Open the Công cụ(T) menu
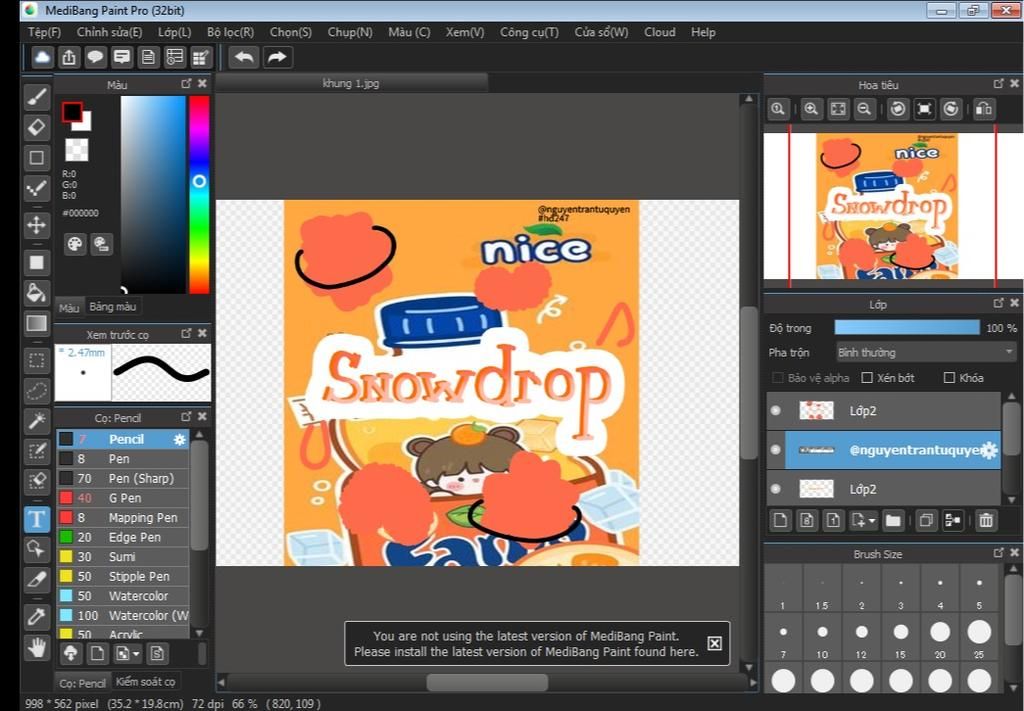 [x=529, y=32]
